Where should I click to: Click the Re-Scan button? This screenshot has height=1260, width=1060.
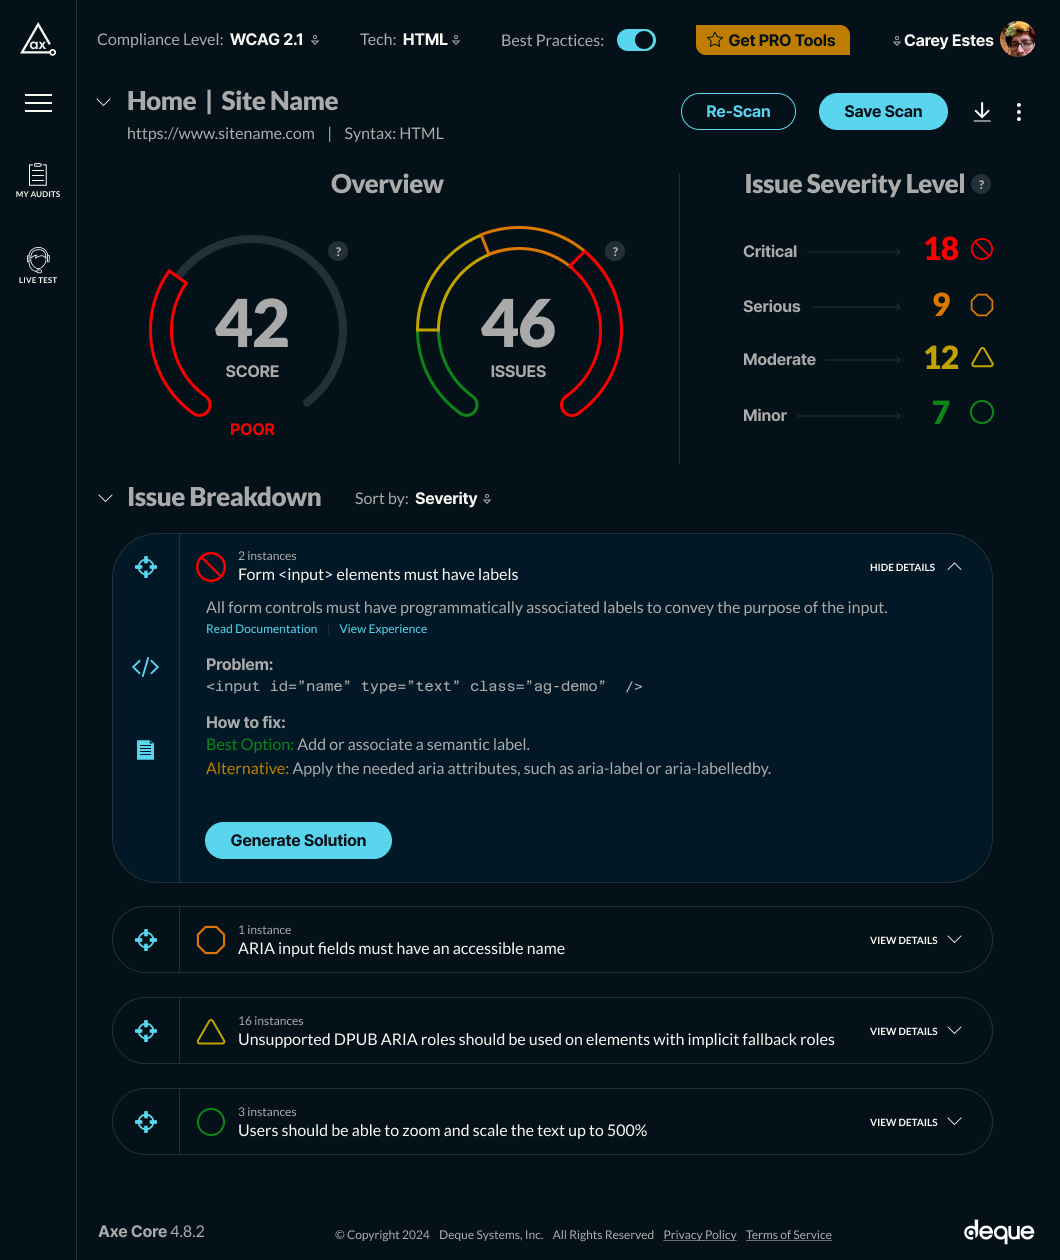pos(738,112)
